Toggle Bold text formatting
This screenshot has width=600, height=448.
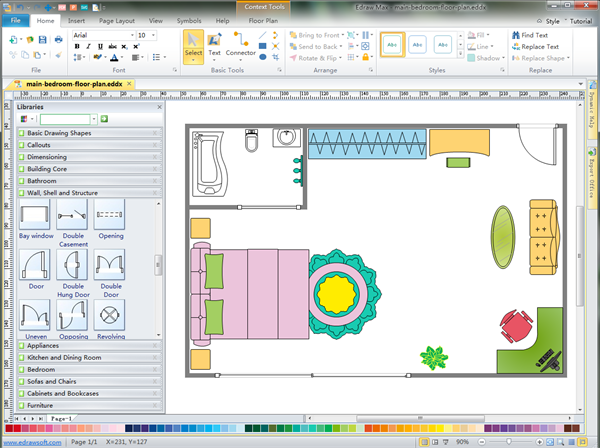[77, 47]
